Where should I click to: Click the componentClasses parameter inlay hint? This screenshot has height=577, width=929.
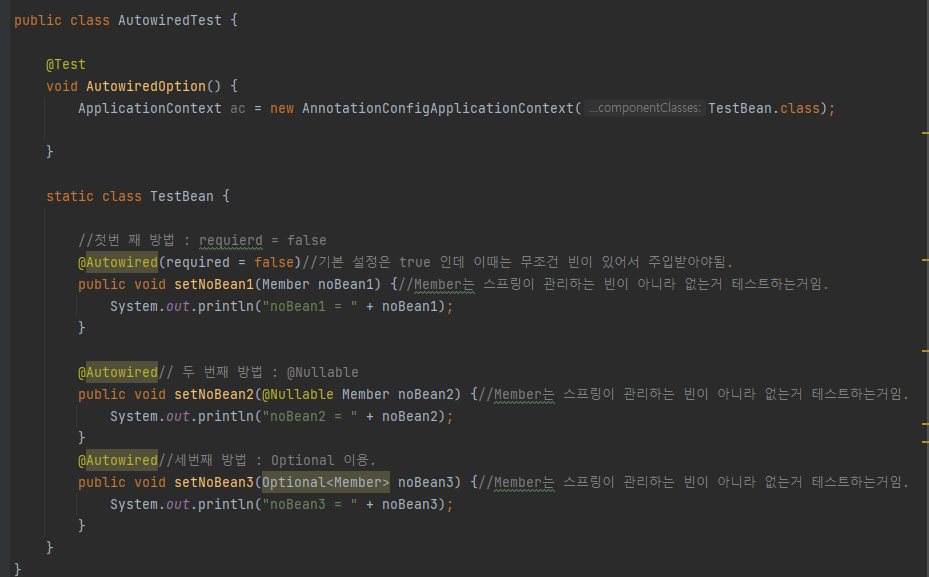(x=645, y=108)
